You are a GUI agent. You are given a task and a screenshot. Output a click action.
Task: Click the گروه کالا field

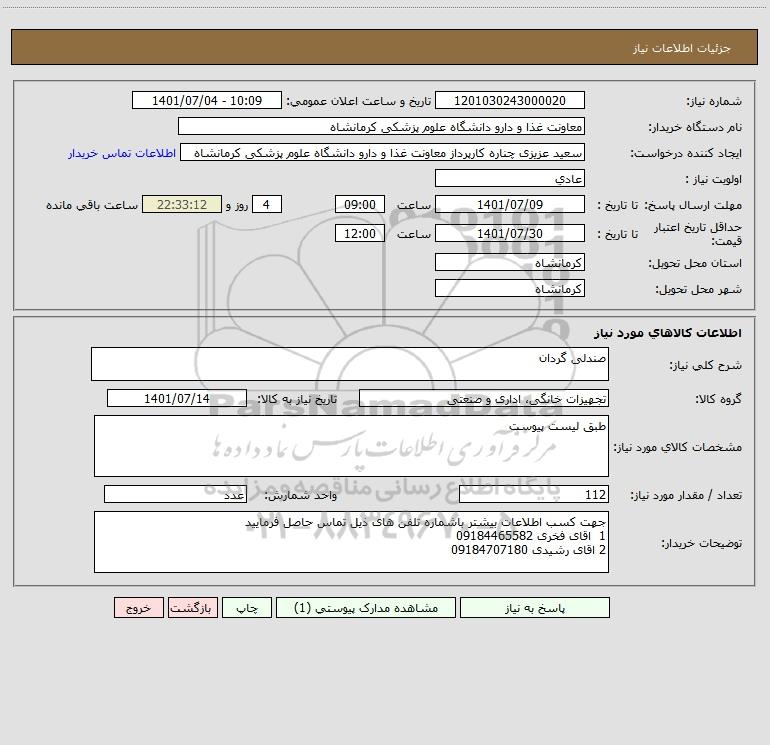(x=484, y=398)
